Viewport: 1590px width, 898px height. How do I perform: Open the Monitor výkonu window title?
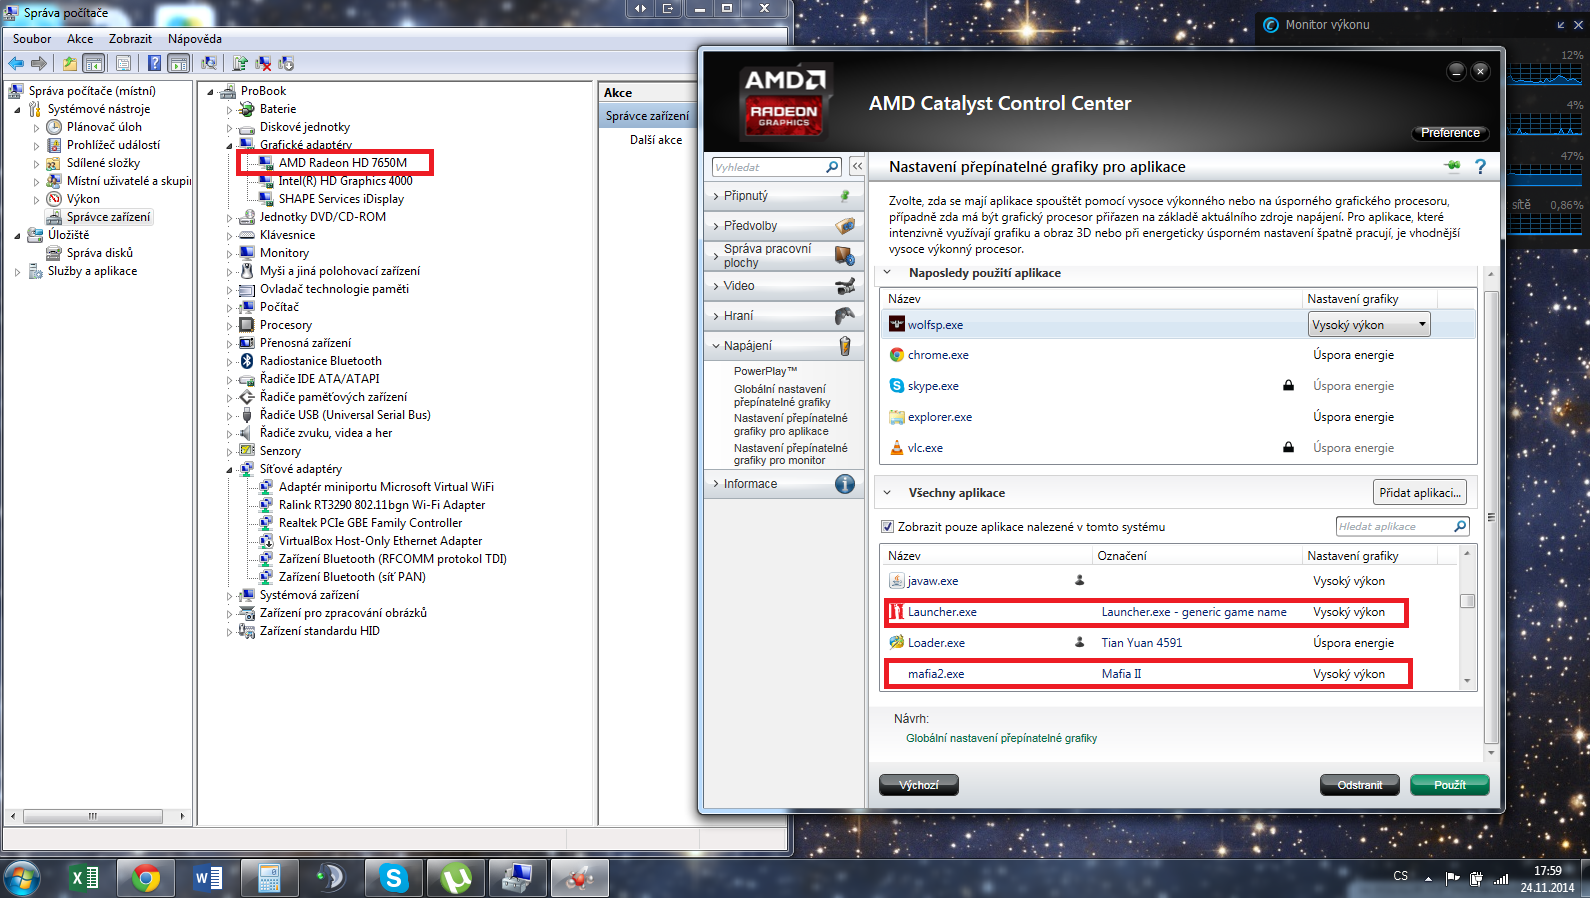click(x=1327, y=25)
